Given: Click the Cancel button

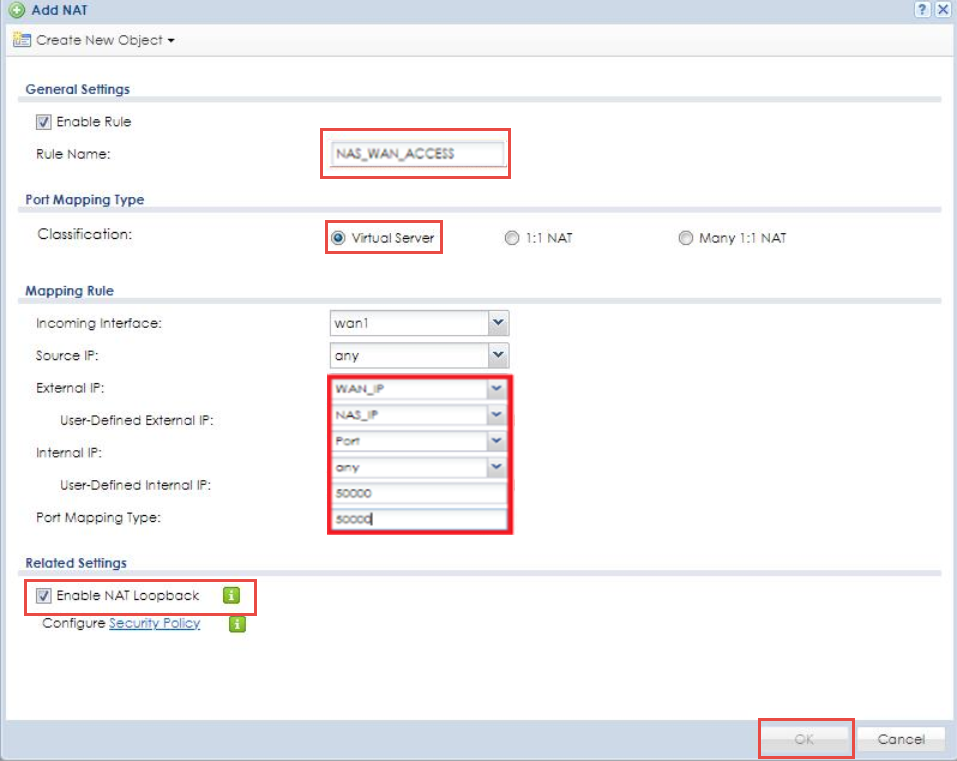Looking at the screenshot, I should 900,739.
